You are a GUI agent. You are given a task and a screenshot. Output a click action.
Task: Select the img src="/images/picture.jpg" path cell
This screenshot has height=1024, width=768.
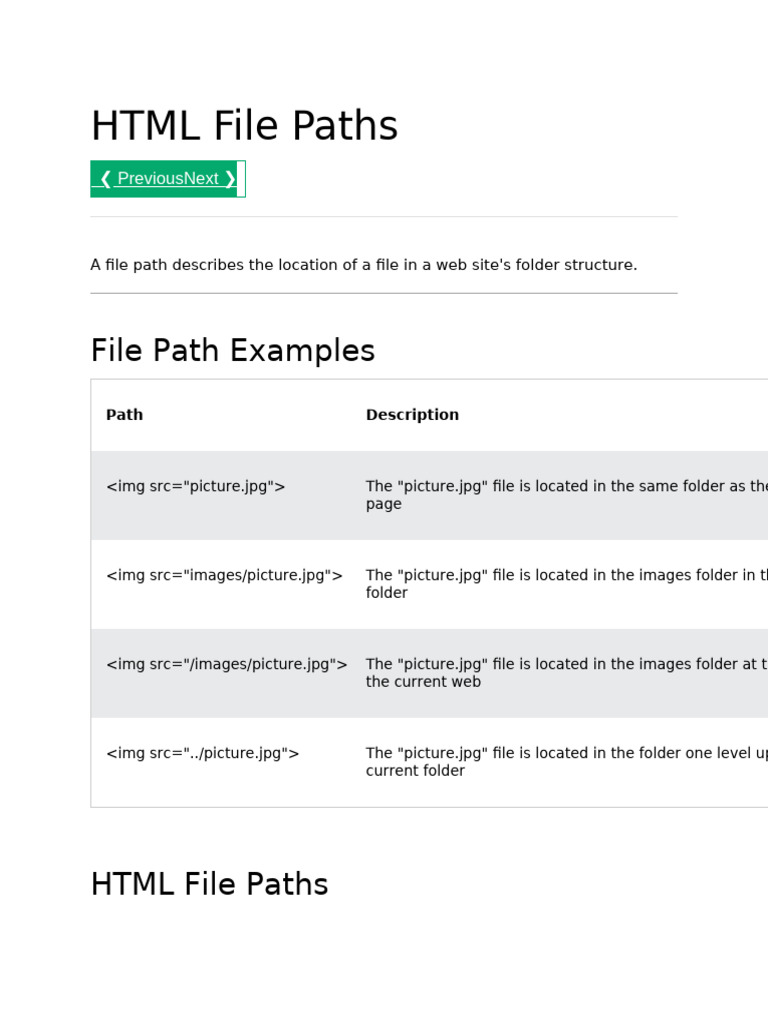coord(226,665)
